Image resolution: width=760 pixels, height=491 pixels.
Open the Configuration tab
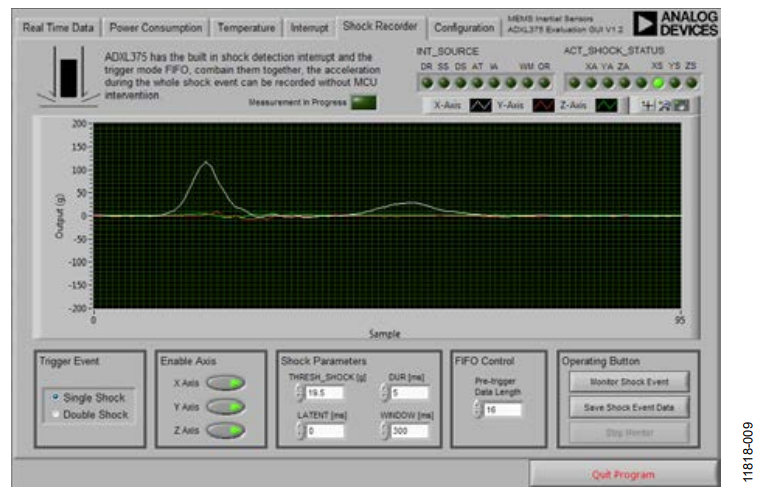pos(464,28)
